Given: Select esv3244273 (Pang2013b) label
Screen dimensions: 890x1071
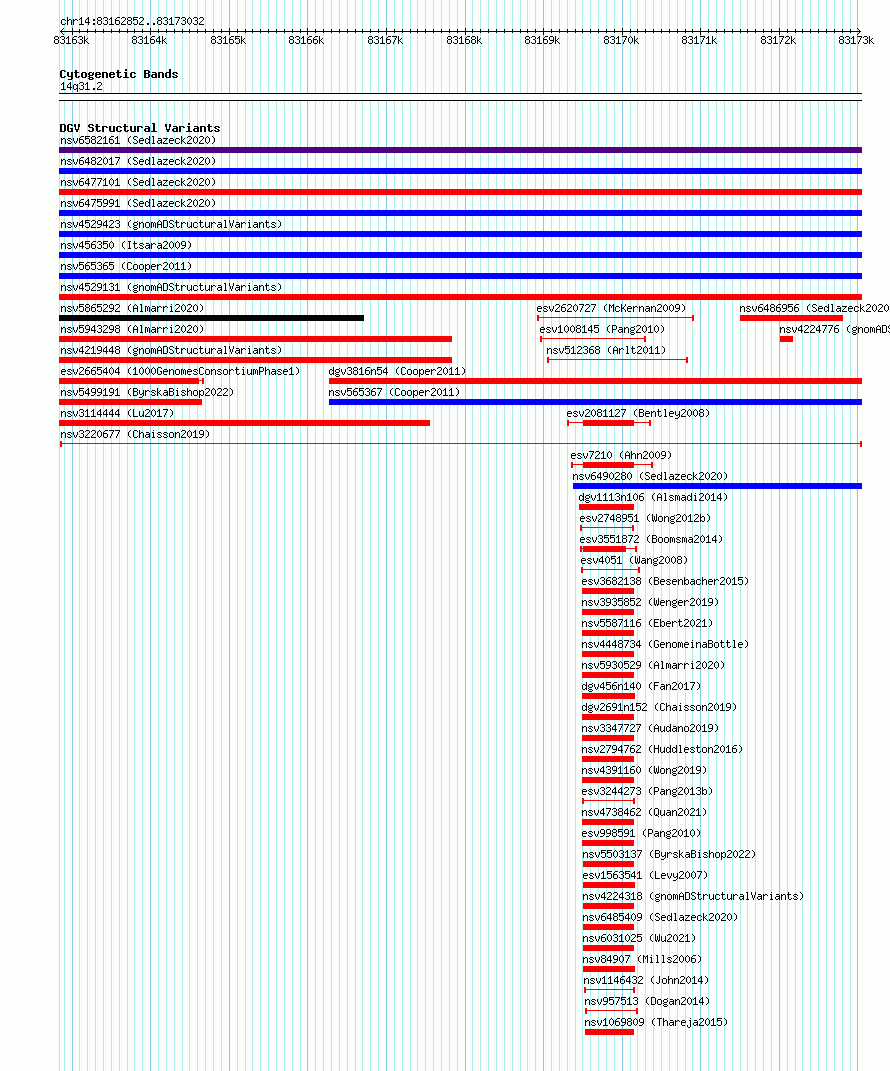Looking at the screenshot, I should pos(647,792).
